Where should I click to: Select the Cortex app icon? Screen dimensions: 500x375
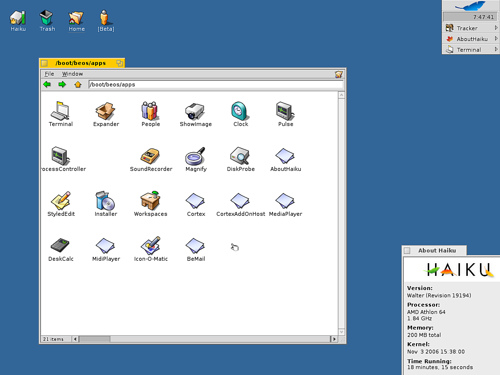coord(195,201)
